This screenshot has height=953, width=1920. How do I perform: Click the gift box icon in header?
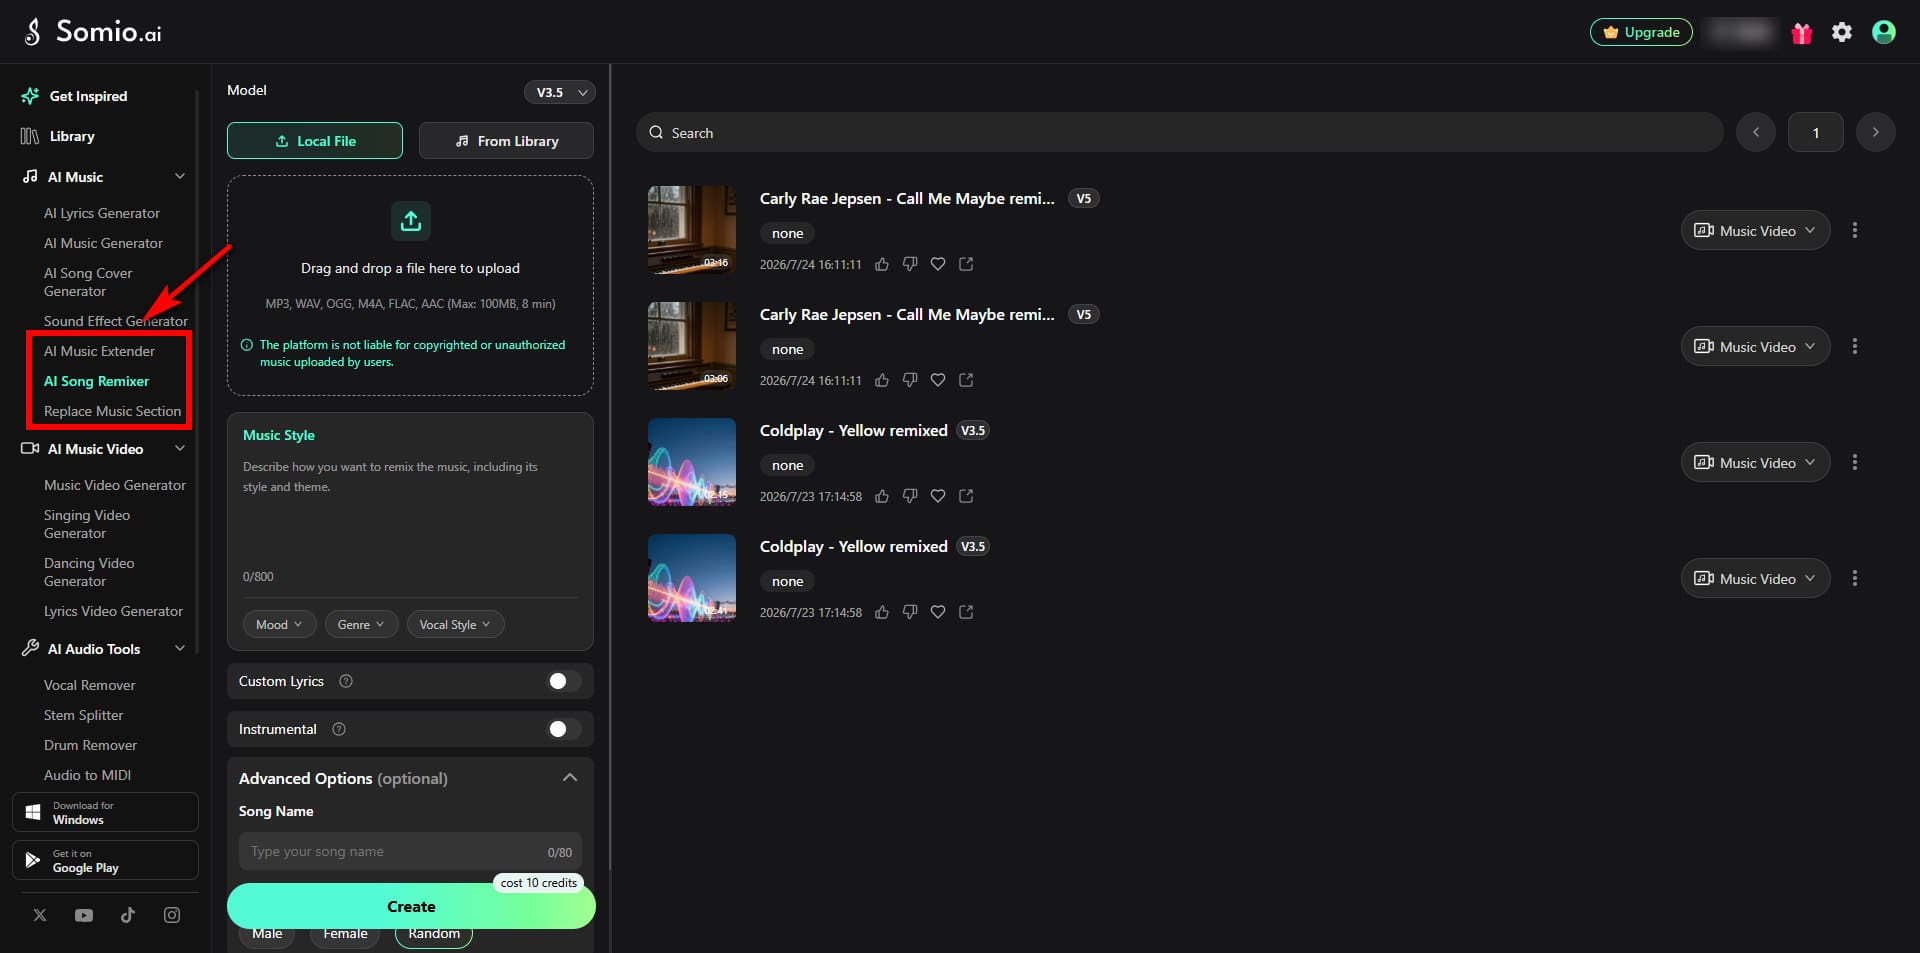(1802, 33)
